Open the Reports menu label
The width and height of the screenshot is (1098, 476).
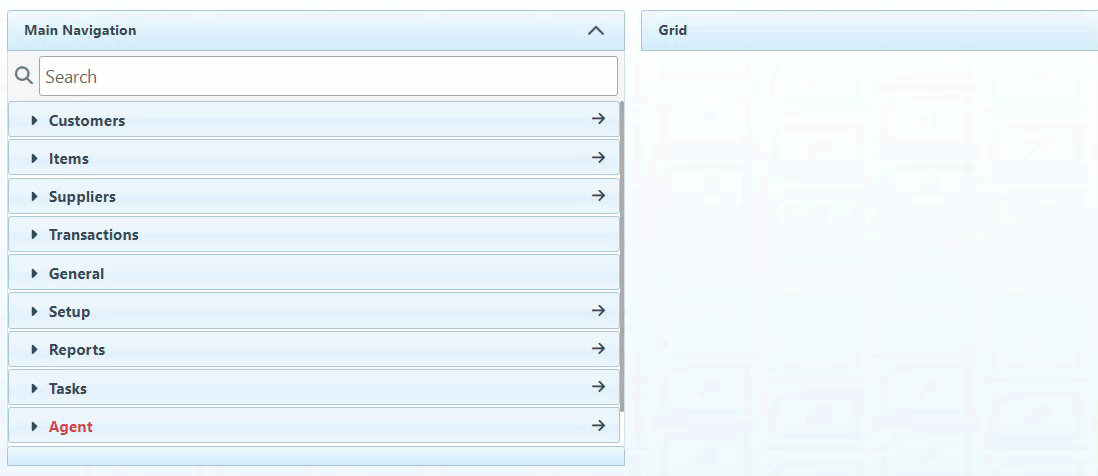[77, 350]
